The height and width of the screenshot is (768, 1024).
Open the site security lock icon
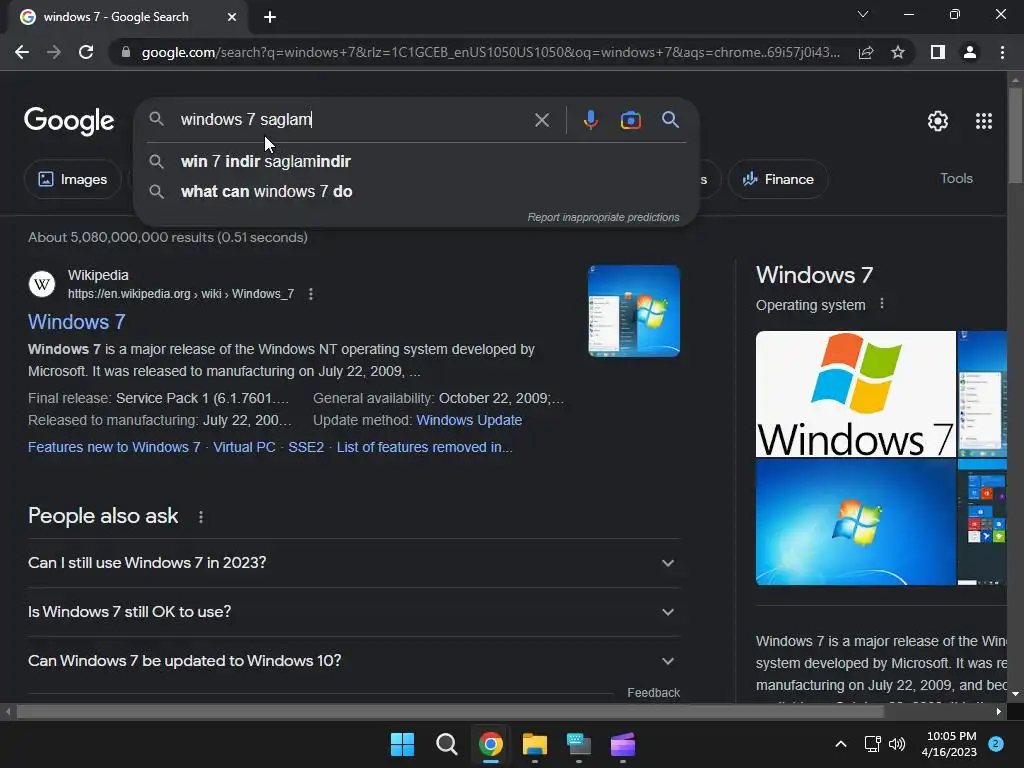click(126, 52)
